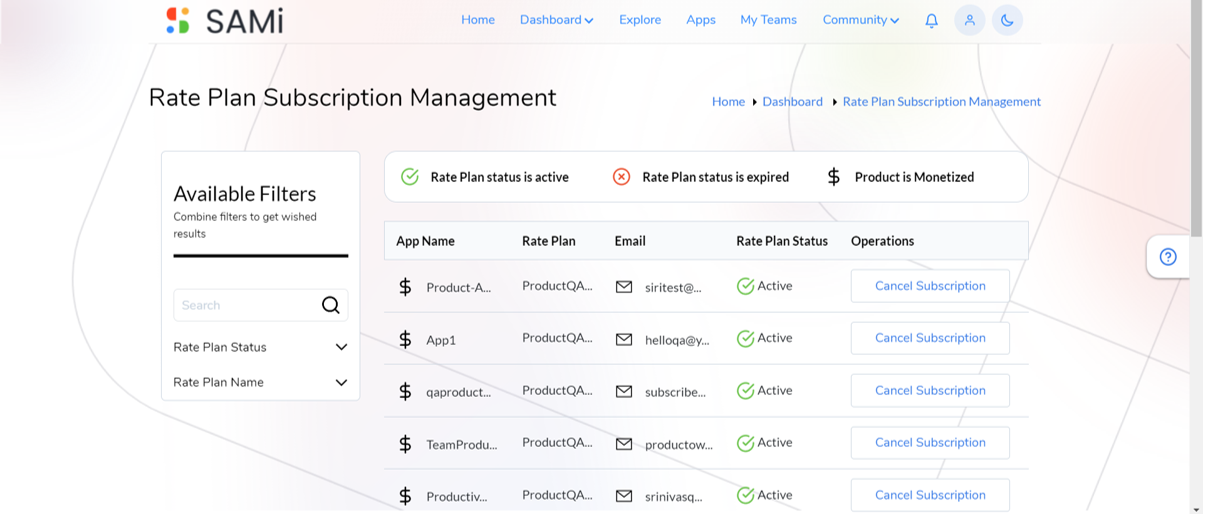Click the email text helloqa@y...
Screen dimensions: 1205x518
click(677, 340)
